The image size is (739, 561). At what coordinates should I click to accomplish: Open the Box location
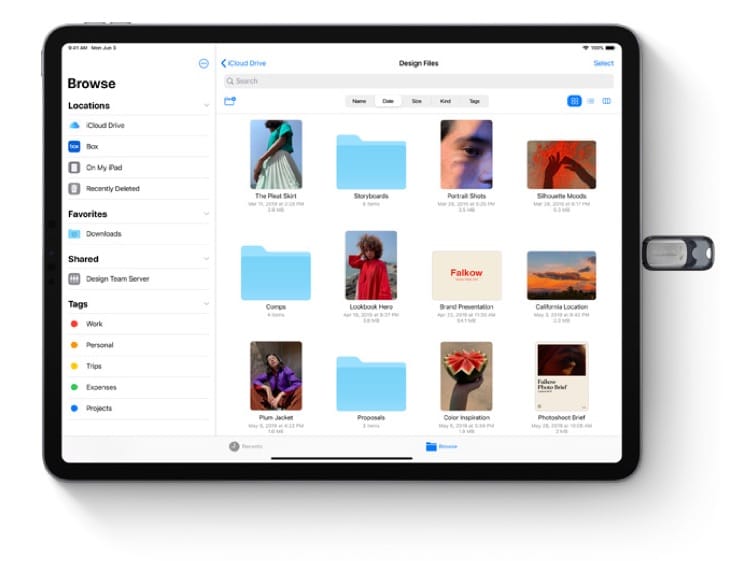point(138,147)
